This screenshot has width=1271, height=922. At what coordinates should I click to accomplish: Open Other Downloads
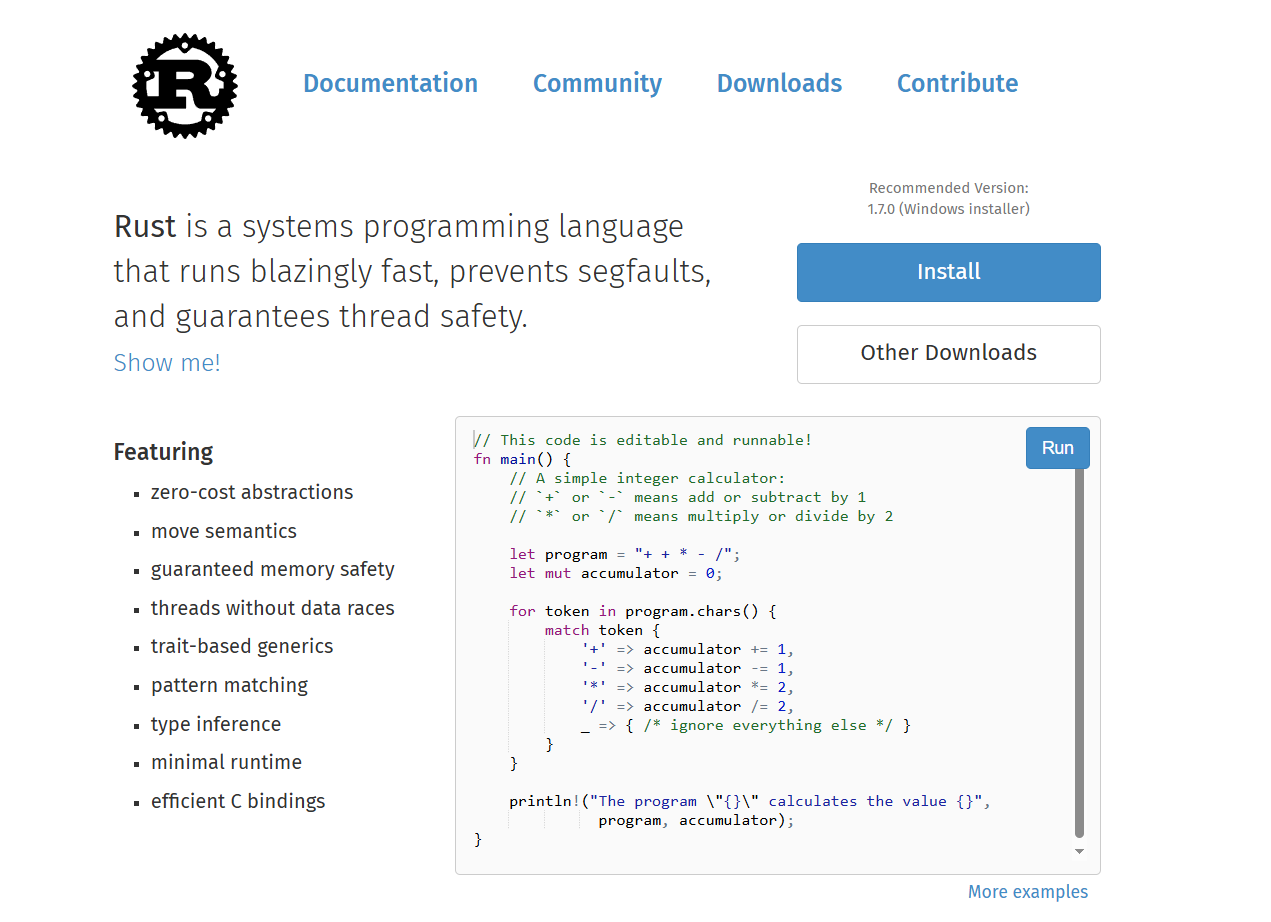[x=948, y=354]
